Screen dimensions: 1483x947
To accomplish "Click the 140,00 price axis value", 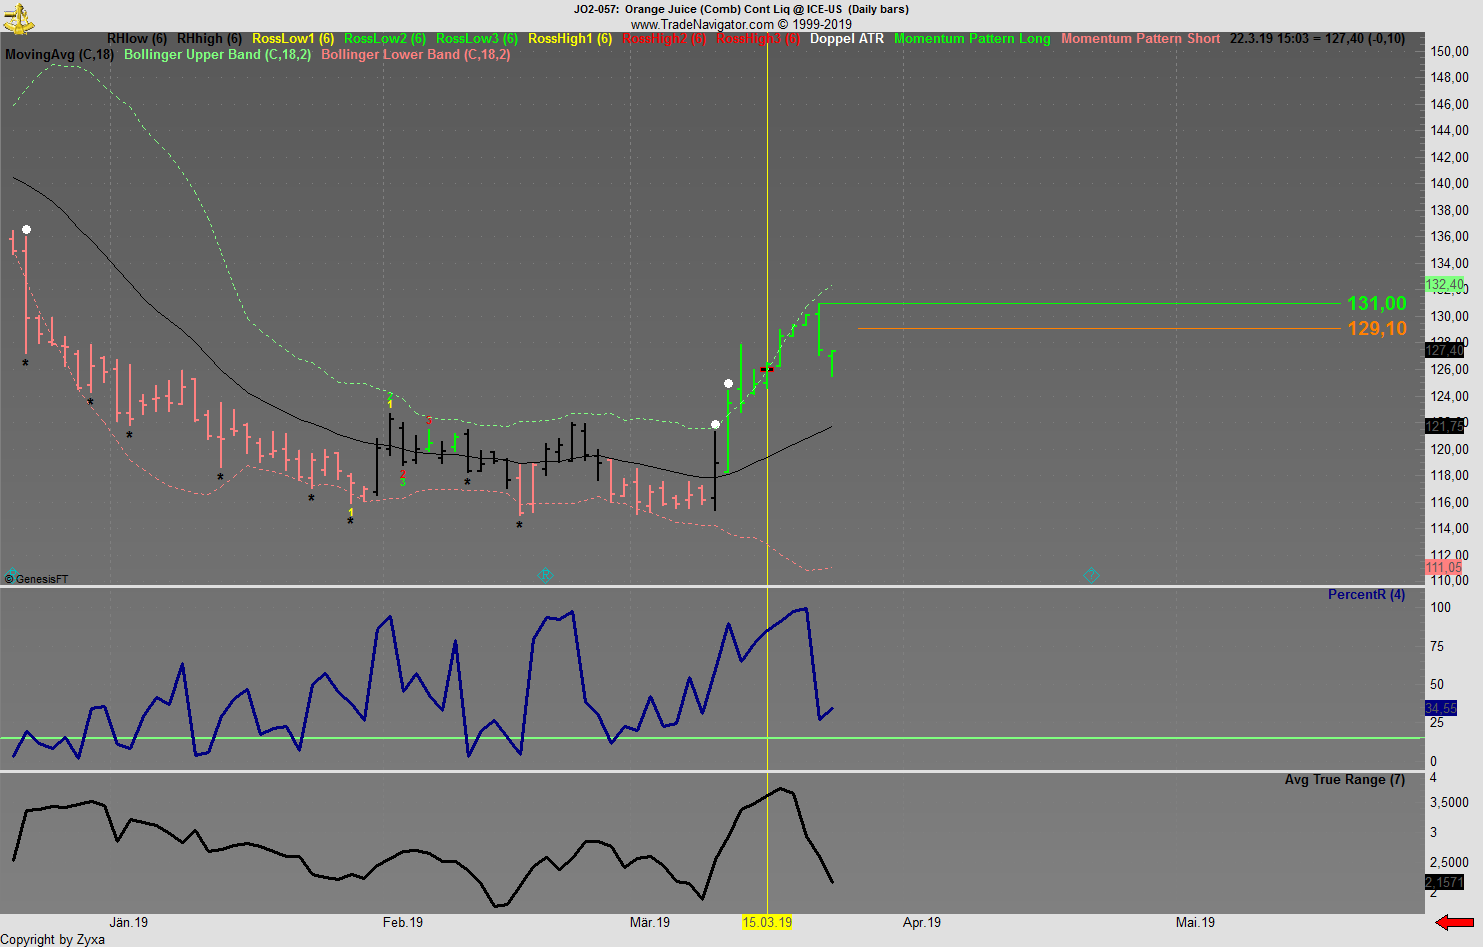I will pyautogui.click(x=1450, y=183).
